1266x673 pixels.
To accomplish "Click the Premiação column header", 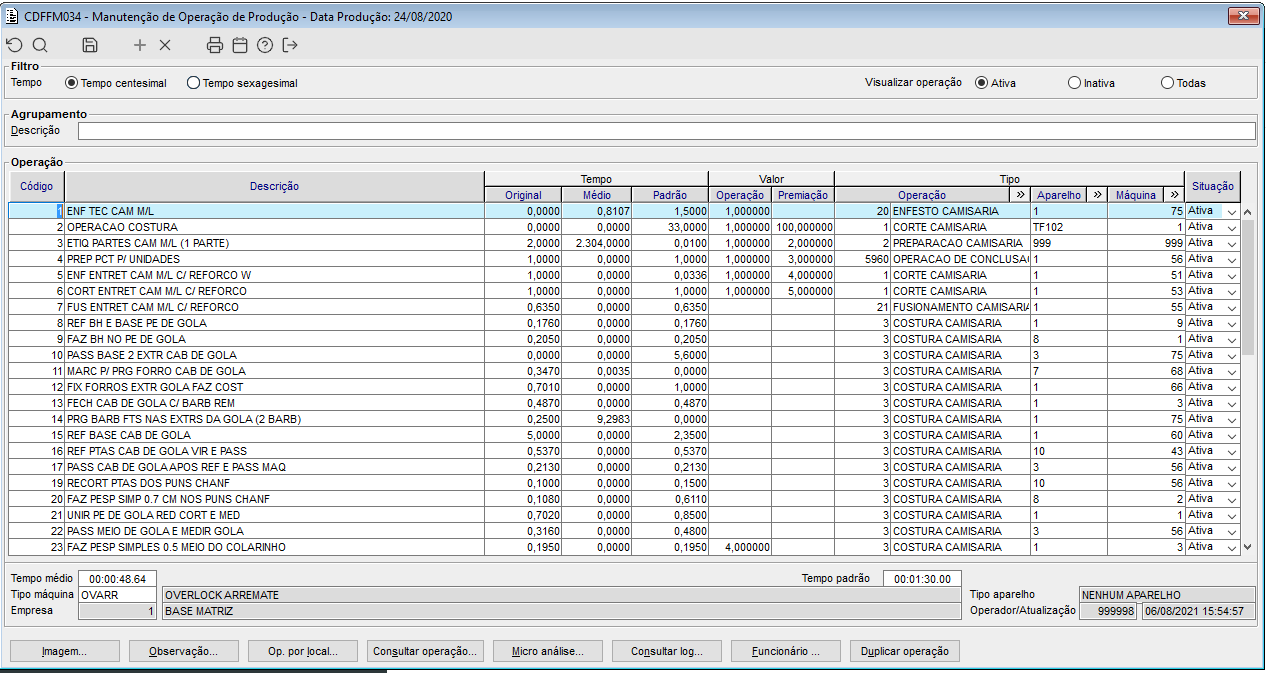I will [802, 195].
